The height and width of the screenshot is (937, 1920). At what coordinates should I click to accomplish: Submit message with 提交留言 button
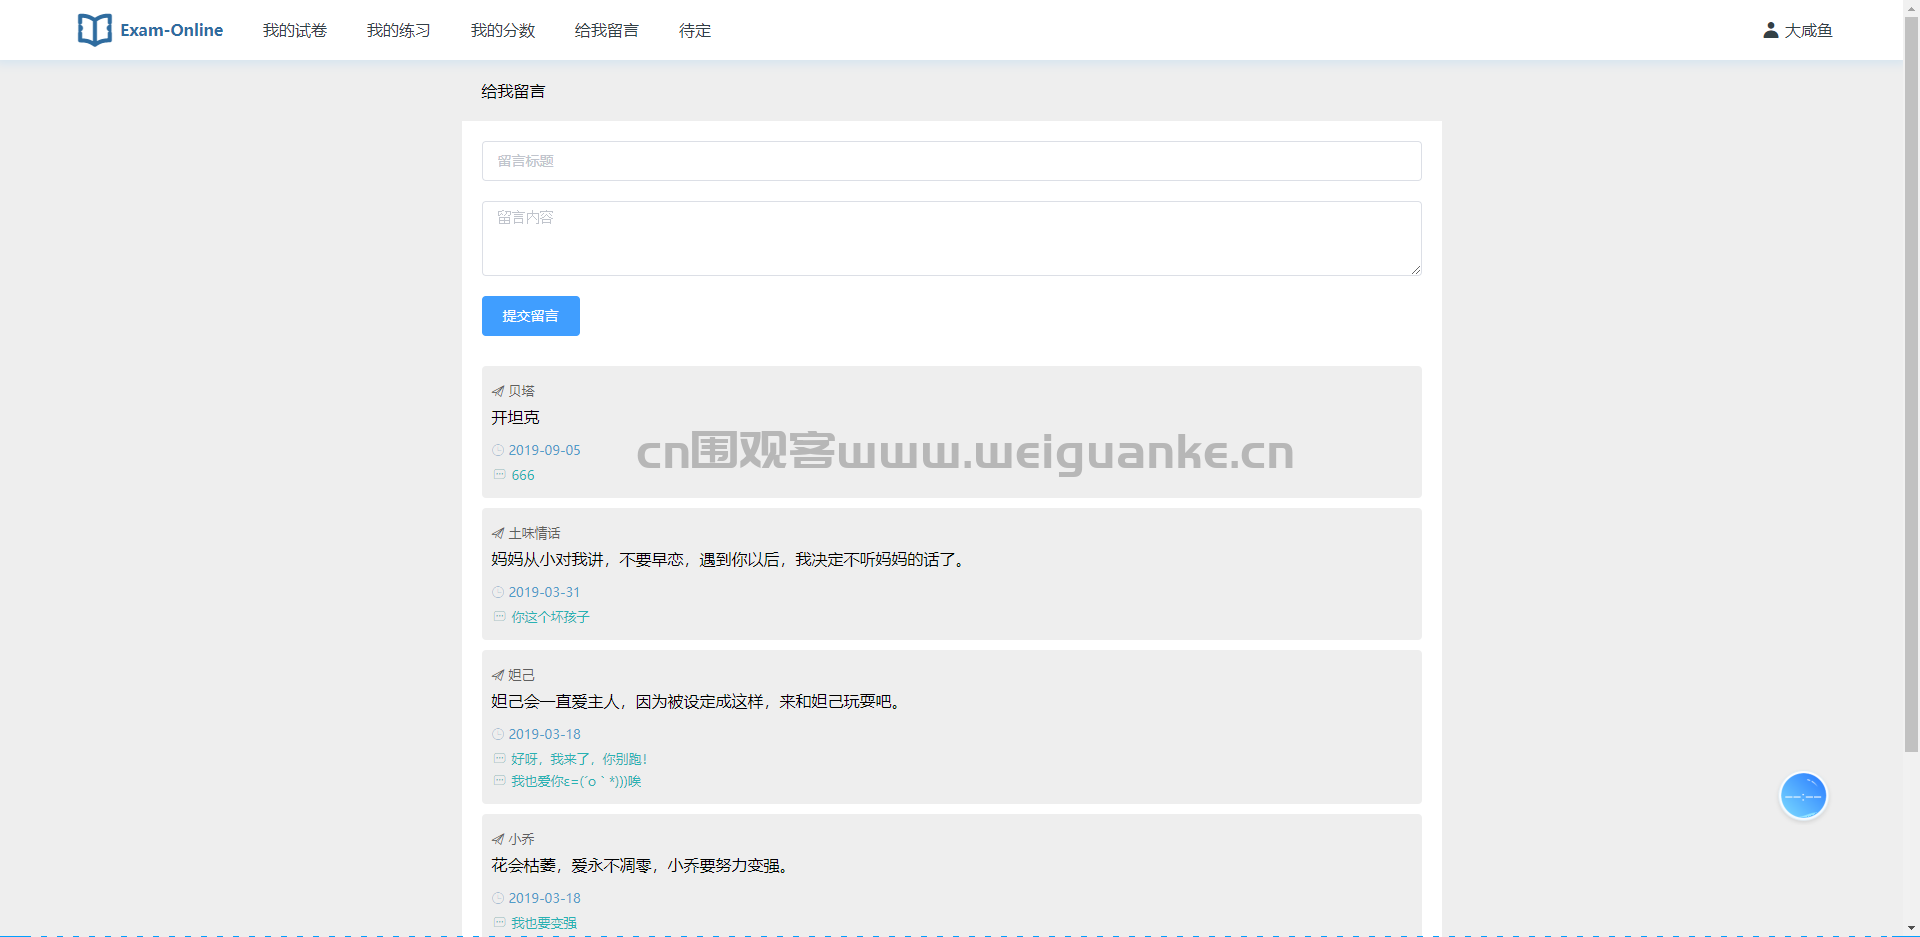click(x=531, y=316)
